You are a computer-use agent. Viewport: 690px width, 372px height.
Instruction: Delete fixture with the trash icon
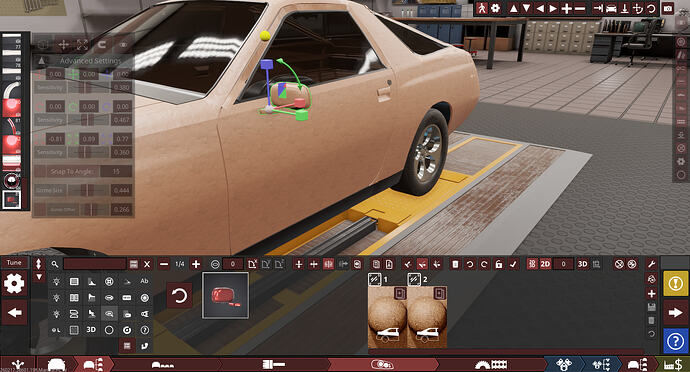click(x=455, y=264)
